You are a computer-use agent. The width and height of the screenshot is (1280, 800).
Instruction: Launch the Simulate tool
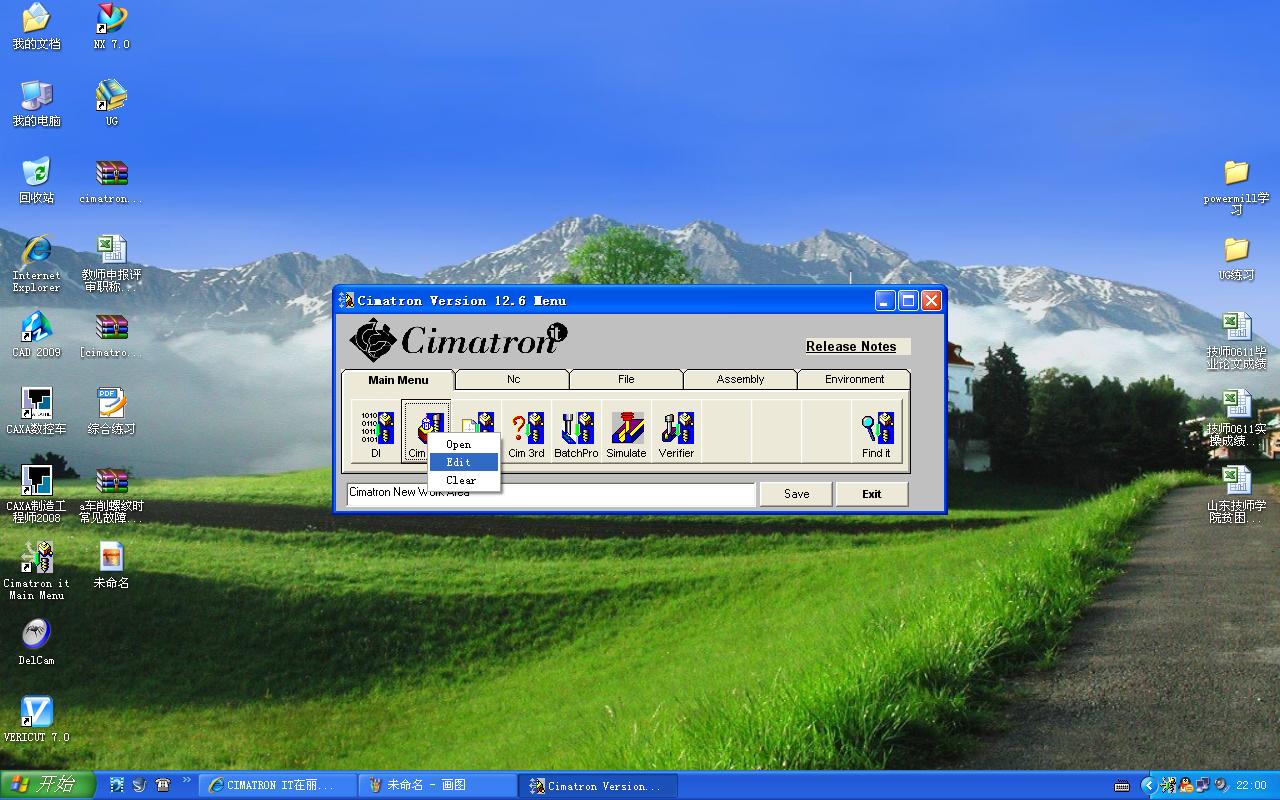tap(627, 432)
